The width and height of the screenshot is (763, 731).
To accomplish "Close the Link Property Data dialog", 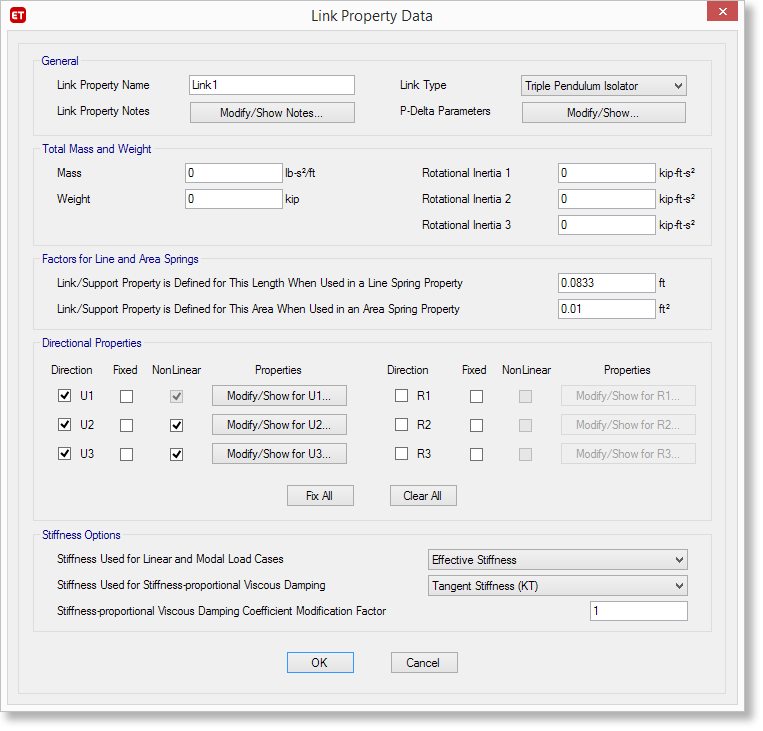I will [x=722, y=12].
